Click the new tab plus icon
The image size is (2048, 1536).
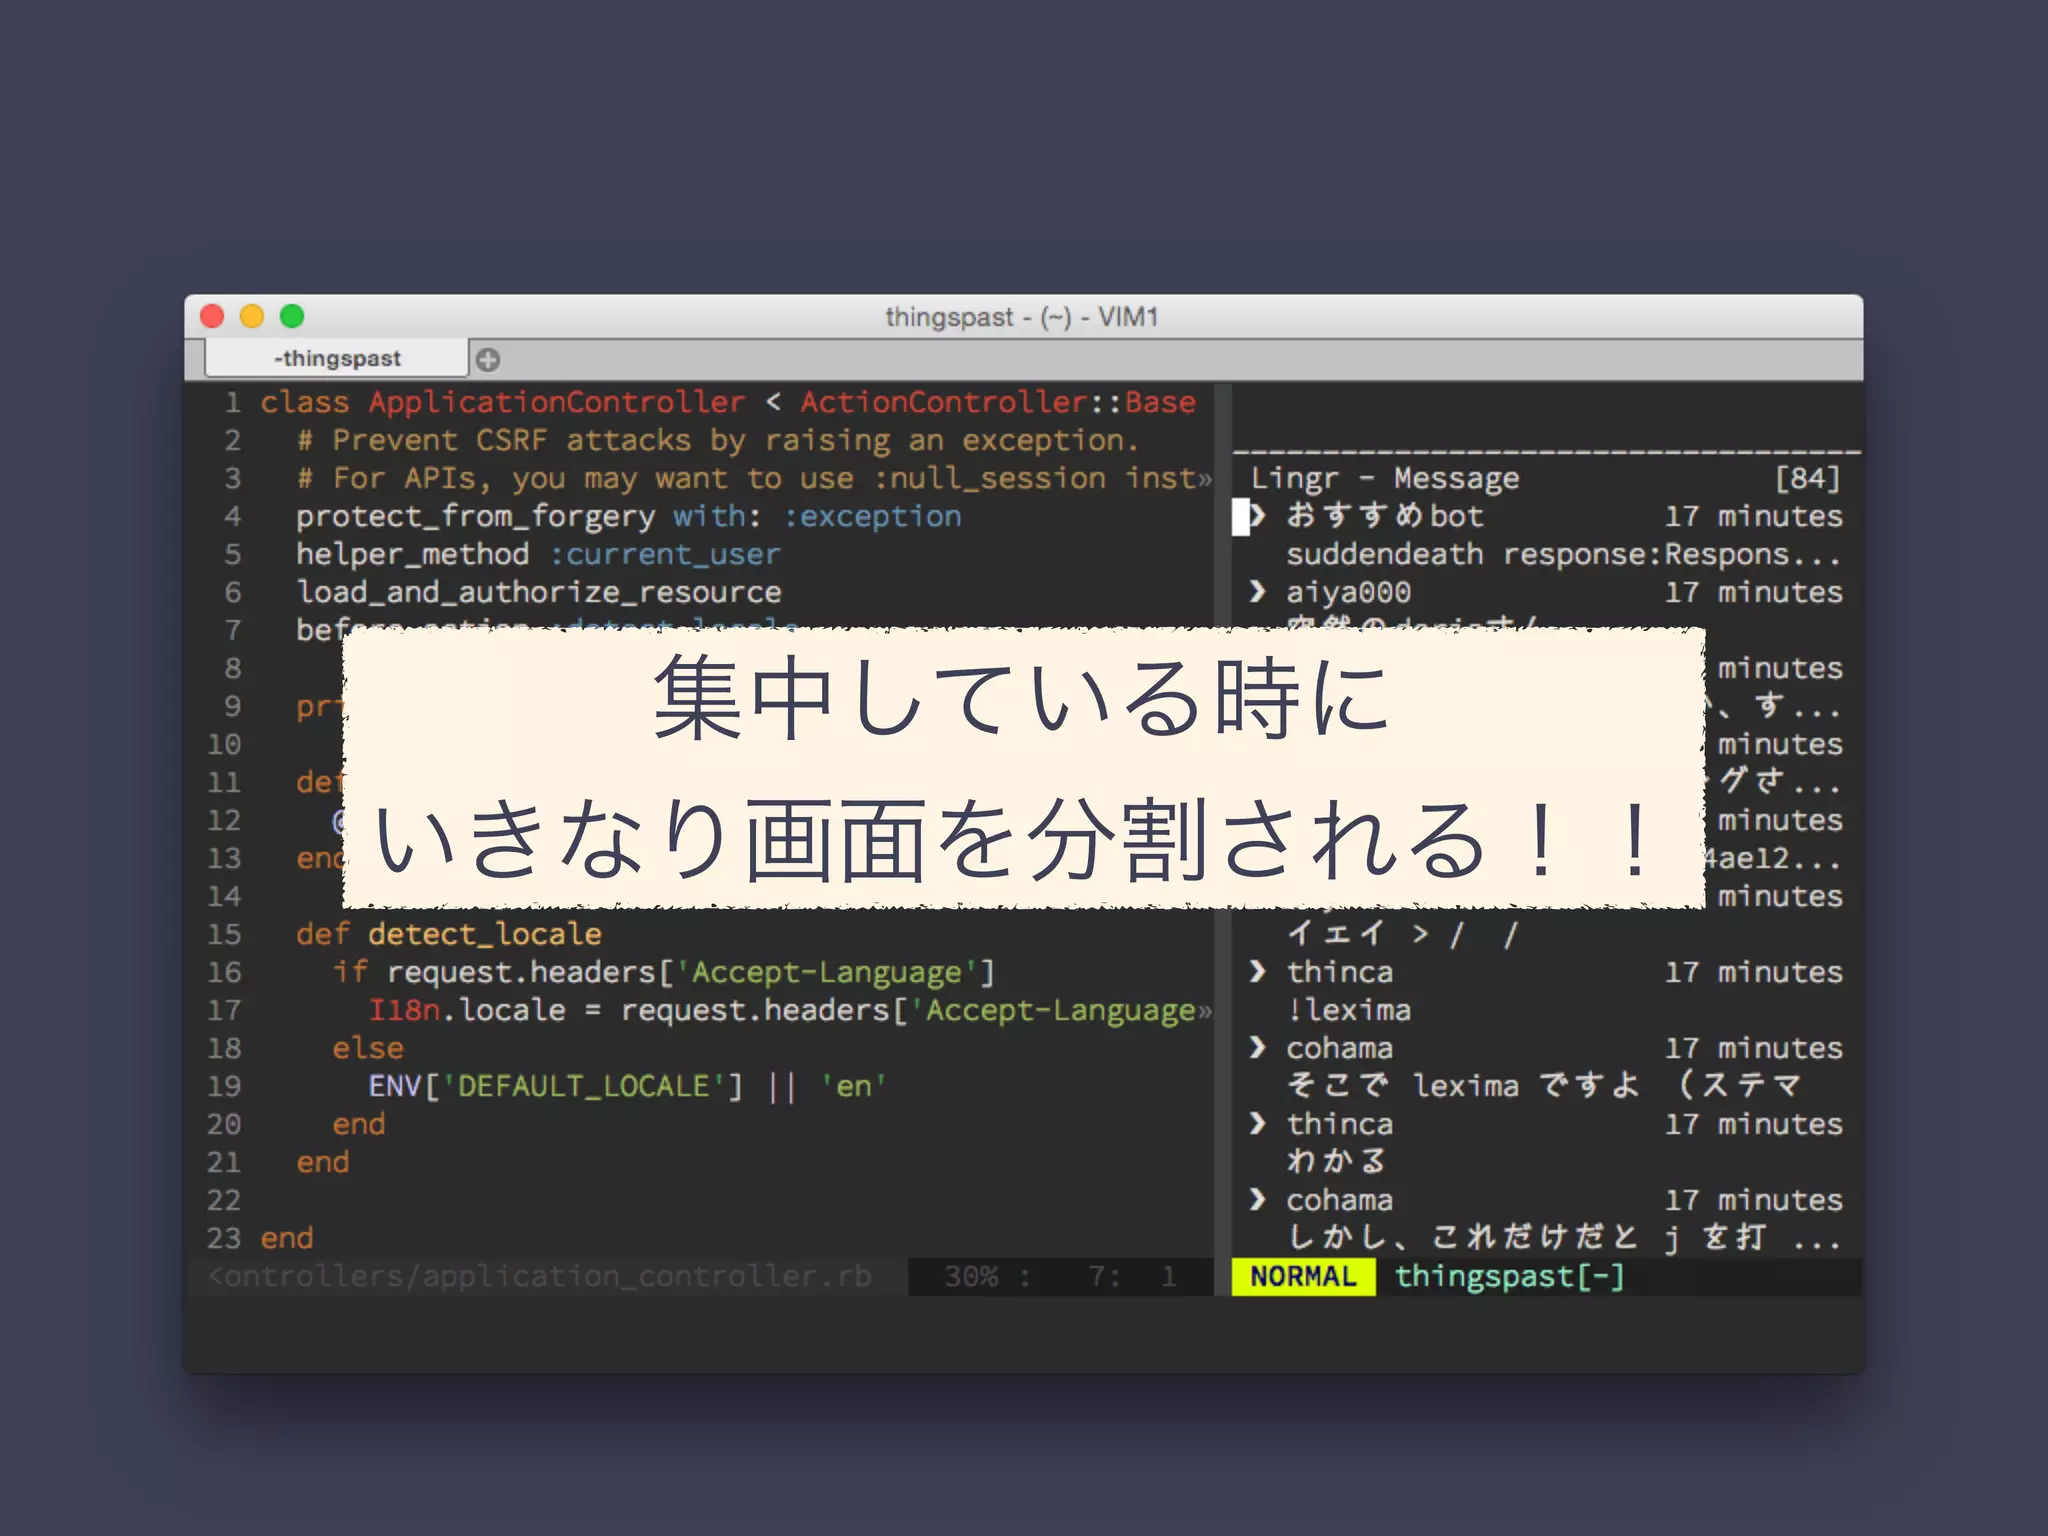pos(488,359)
